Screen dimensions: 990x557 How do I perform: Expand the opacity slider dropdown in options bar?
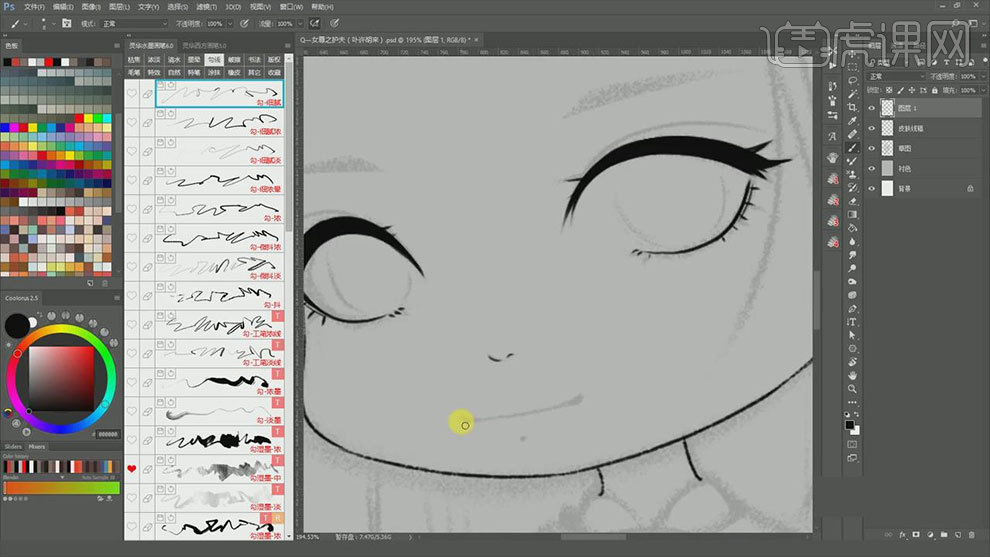coord(228,24)
